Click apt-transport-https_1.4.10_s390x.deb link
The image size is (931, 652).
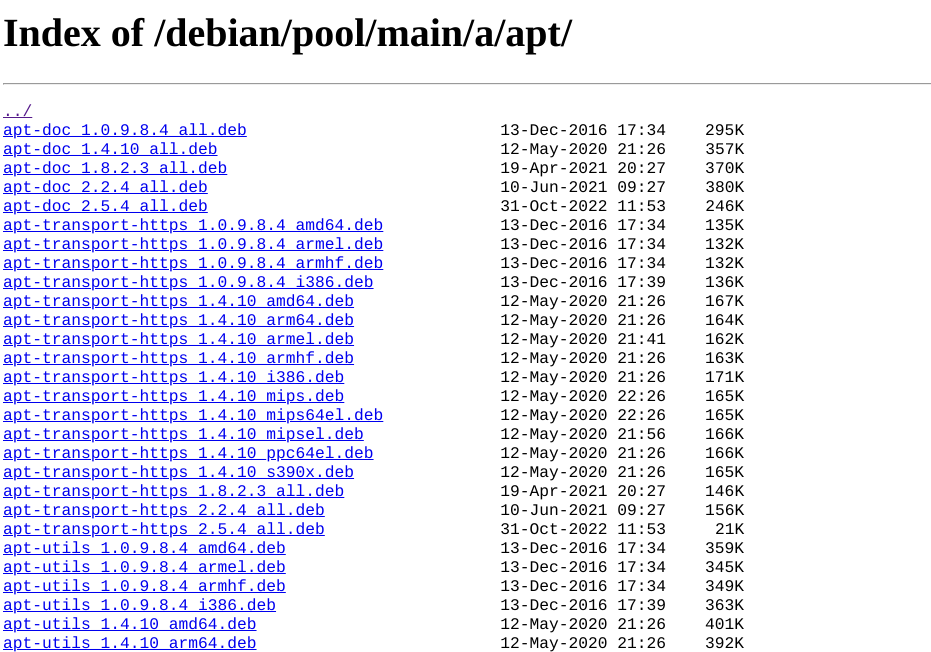(178, 472)
